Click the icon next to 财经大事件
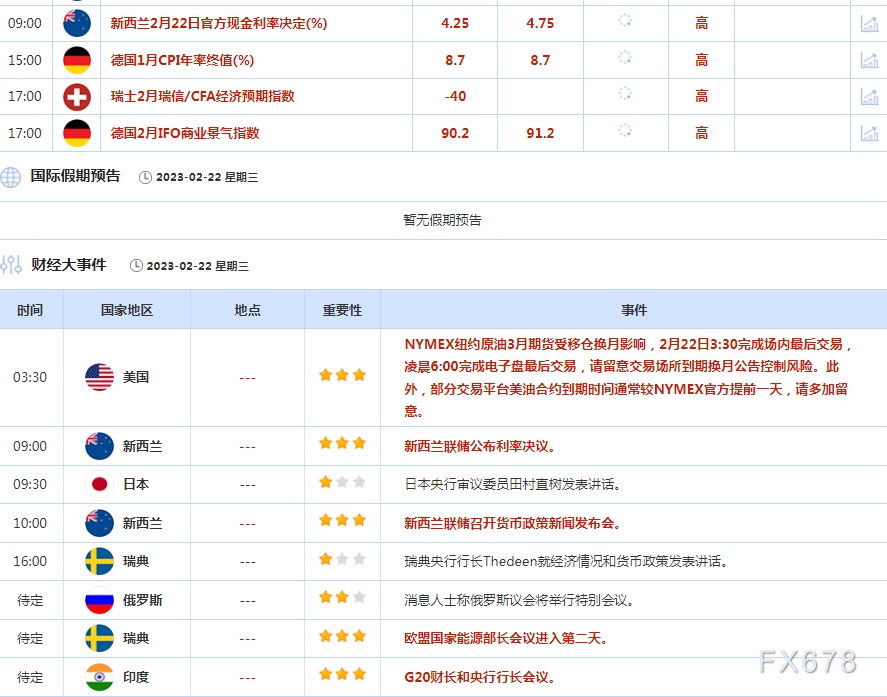This screenshot has height=697, width=887. 14,265
